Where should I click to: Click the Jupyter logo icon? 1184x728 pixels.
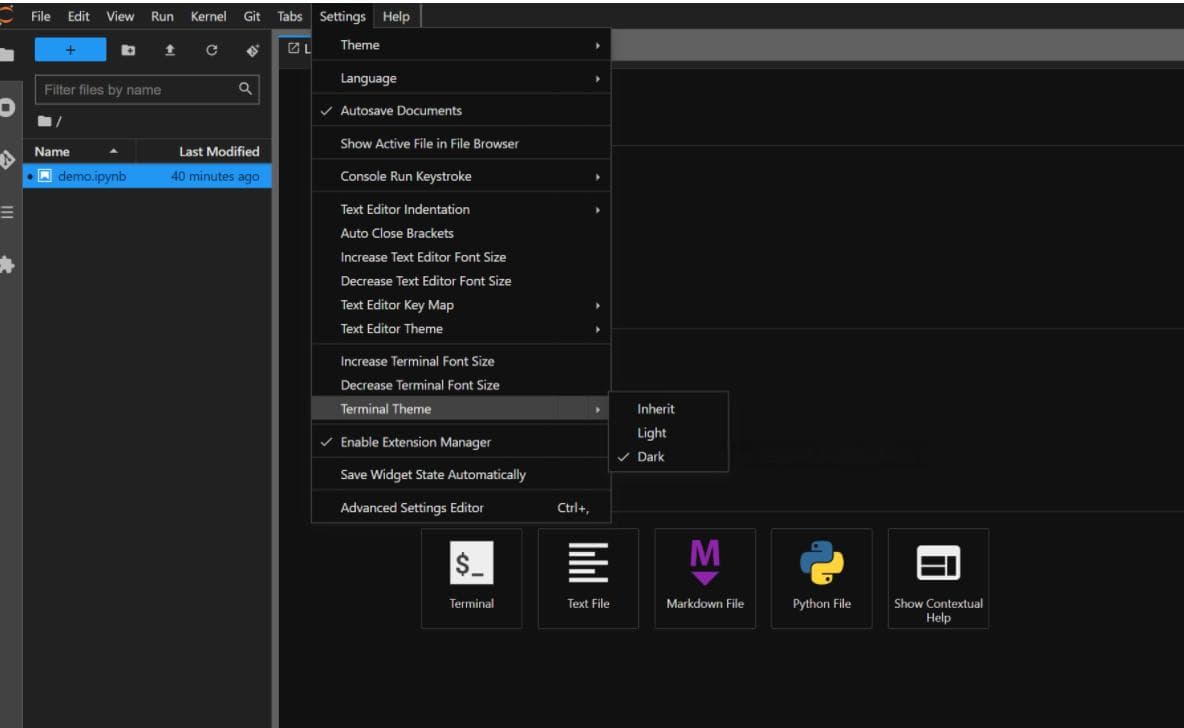tap(7, 15)
